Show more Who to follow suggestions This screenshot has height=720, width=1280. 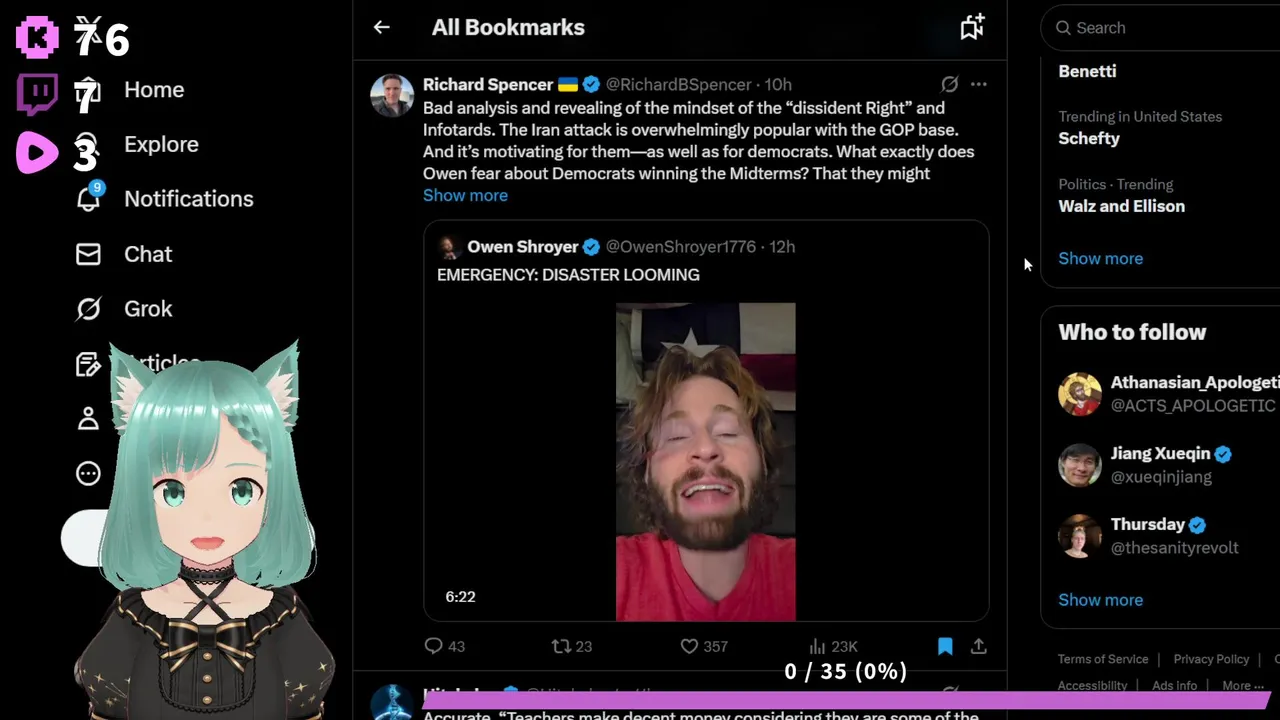1100,600
